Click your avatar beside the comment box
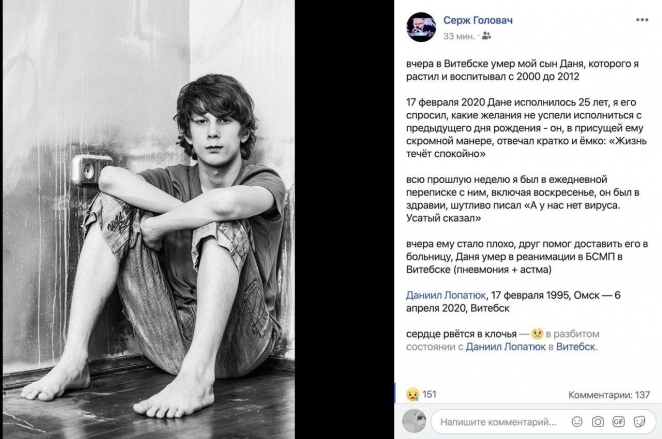 coord(415,421)
